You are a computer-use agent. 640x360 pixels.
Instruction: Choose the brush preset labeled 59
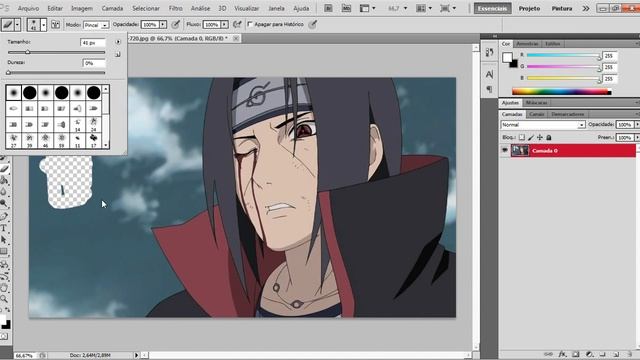pos(62,140)
